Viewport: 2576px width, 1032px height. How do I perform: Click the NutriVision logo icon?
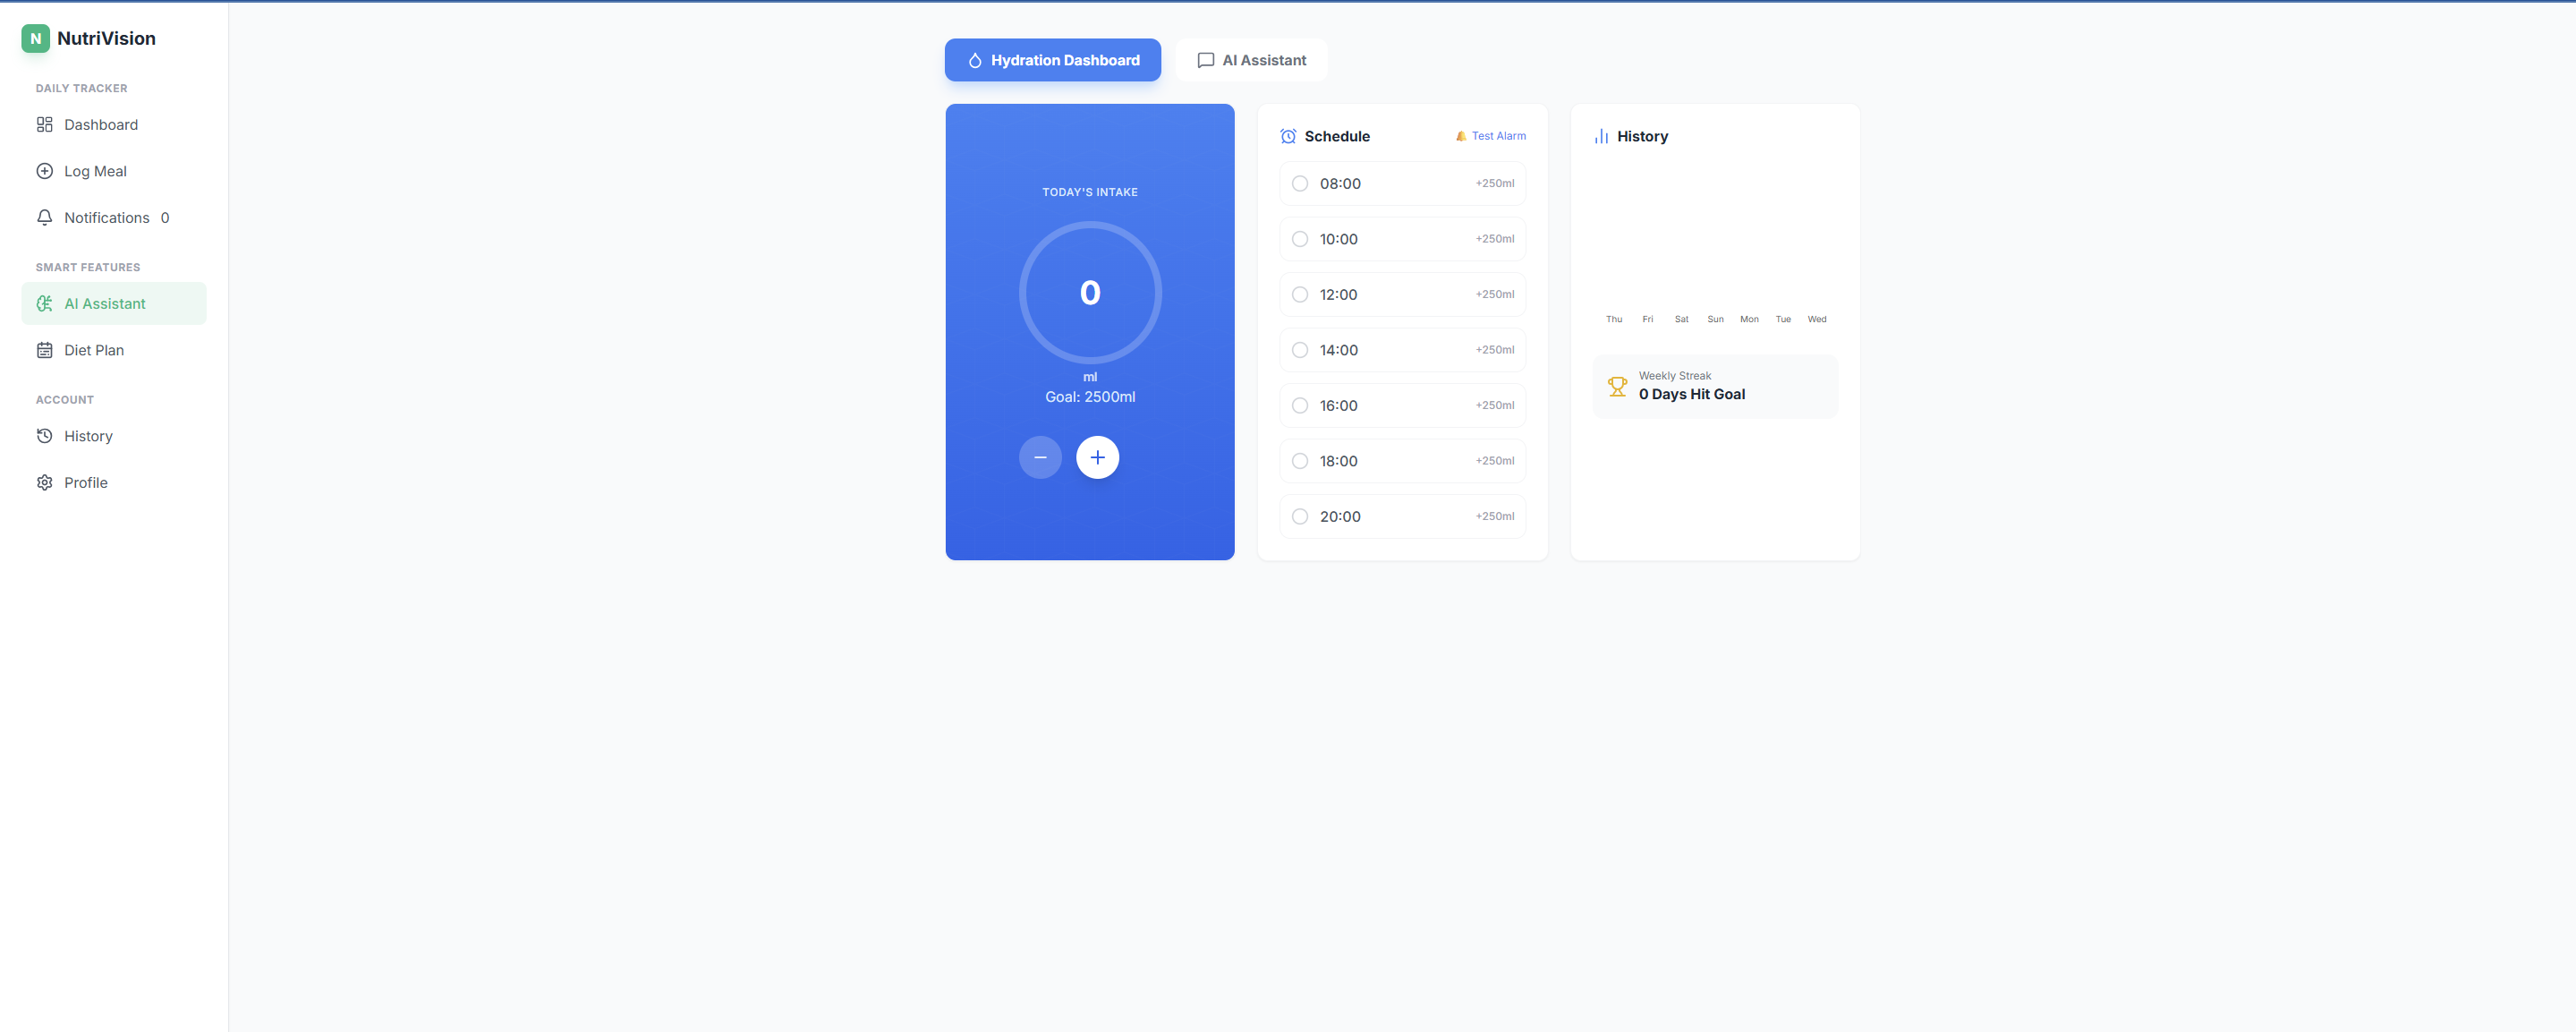[x=36, y=38]
